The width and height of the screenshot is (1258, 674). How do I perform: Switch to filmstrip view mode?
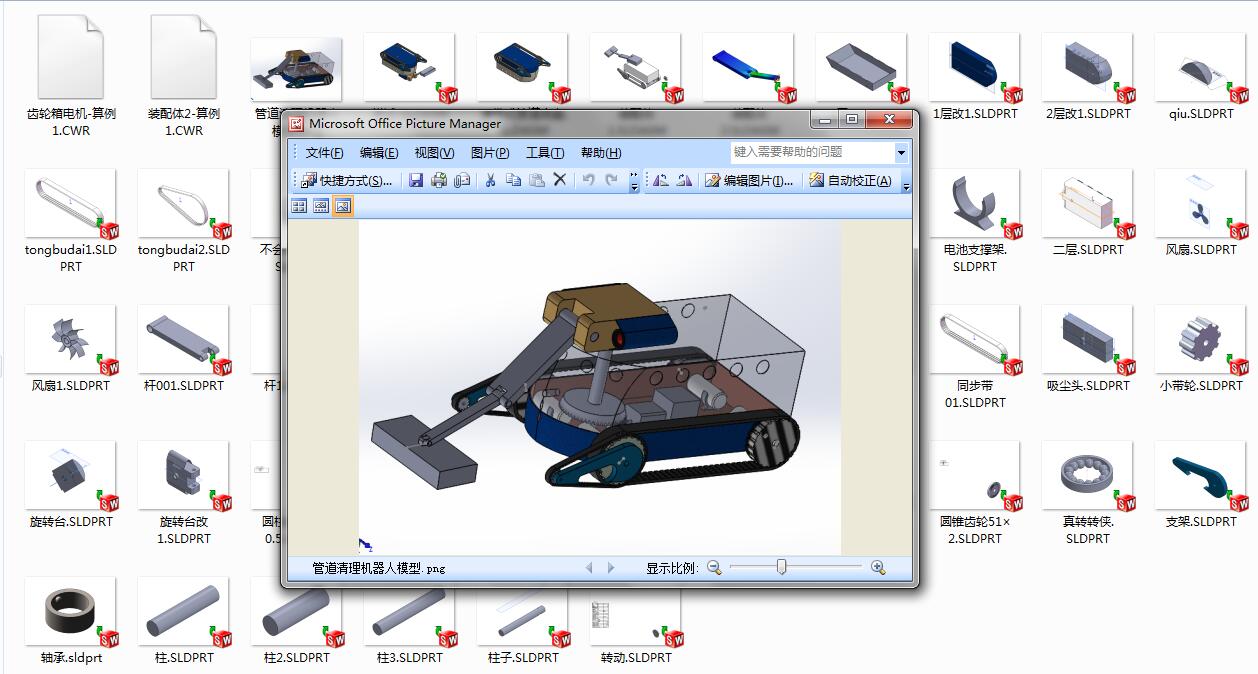[321, 206]
